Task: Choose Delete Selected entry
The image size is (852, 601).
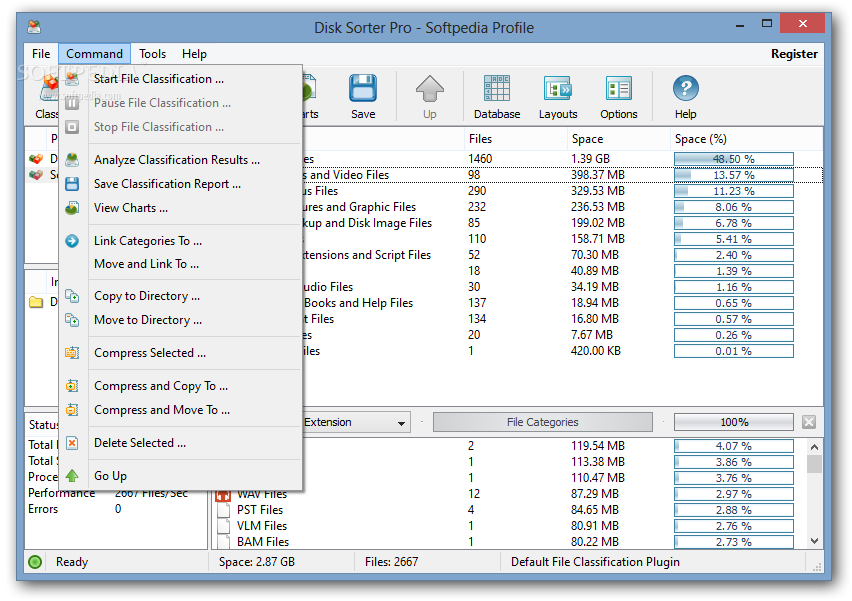Action: pyautogui.click(x=180, y=443)
